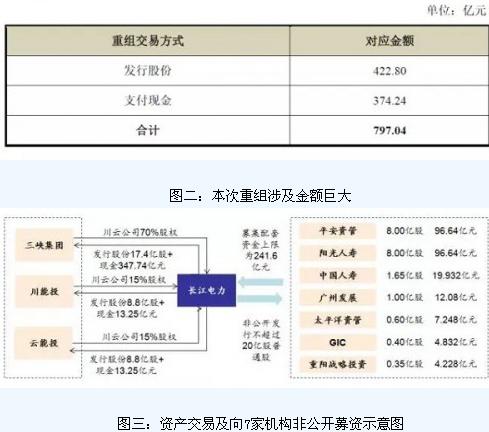Click the '1.00亿股' value
This screenshot has height=432, width=489.
click(x=404, y=297)
